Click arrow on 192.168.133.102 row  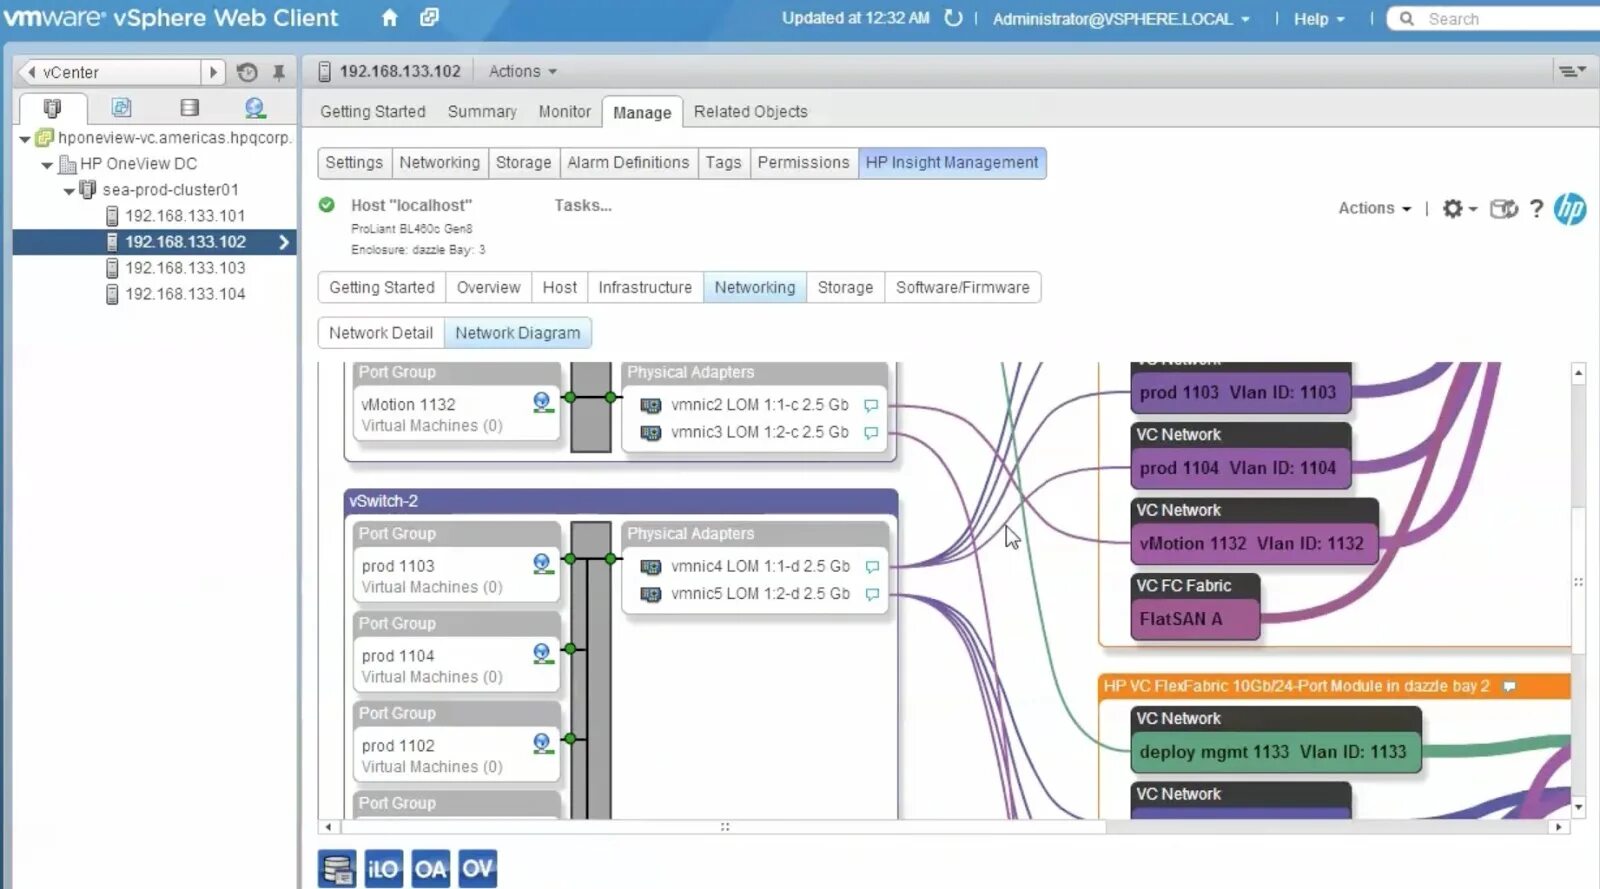click(284, 242)
